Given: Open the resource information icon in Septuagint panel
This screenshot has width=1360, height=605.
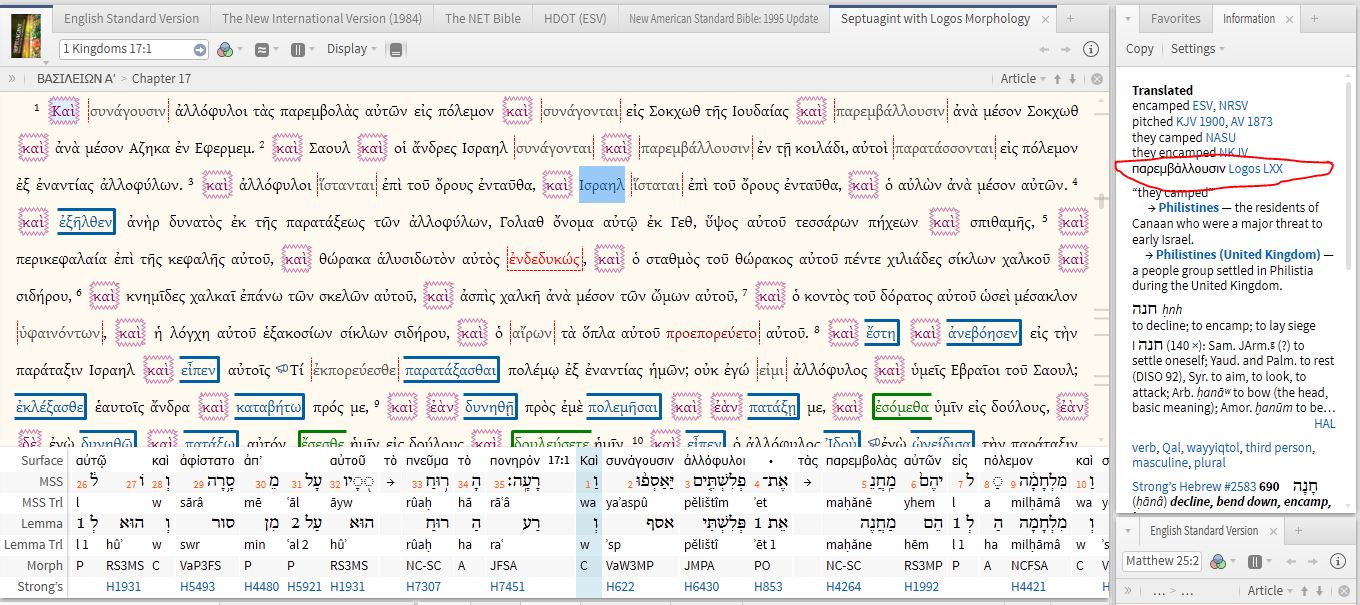Looking at the screenshot, I should [x=1091, y=49].
